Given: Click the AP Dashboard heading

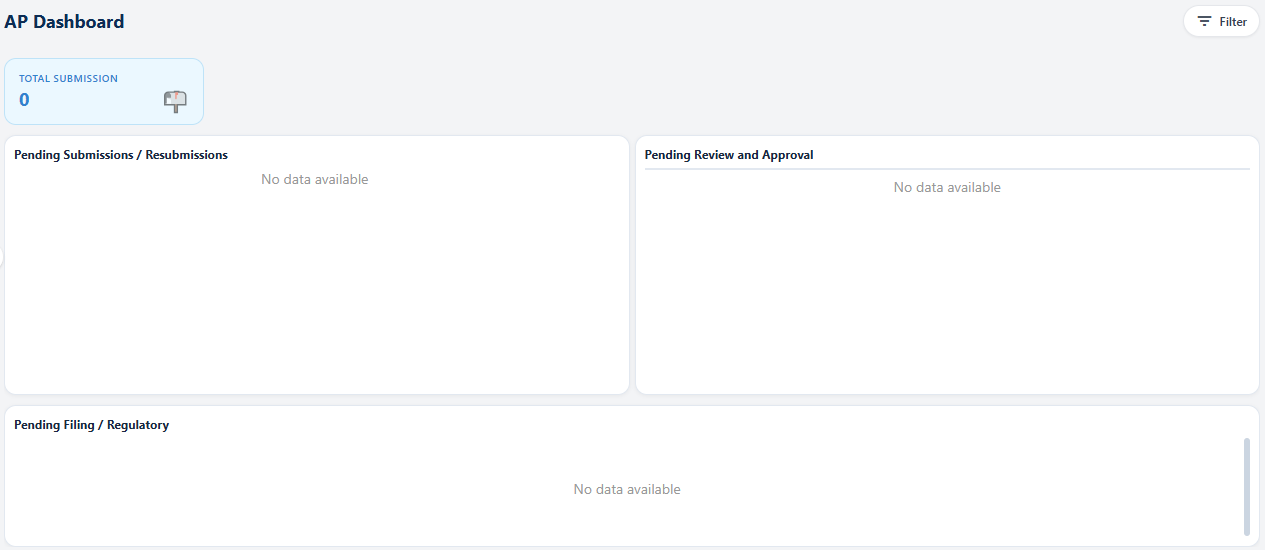Looking at the screenshot, I should 65,21.
